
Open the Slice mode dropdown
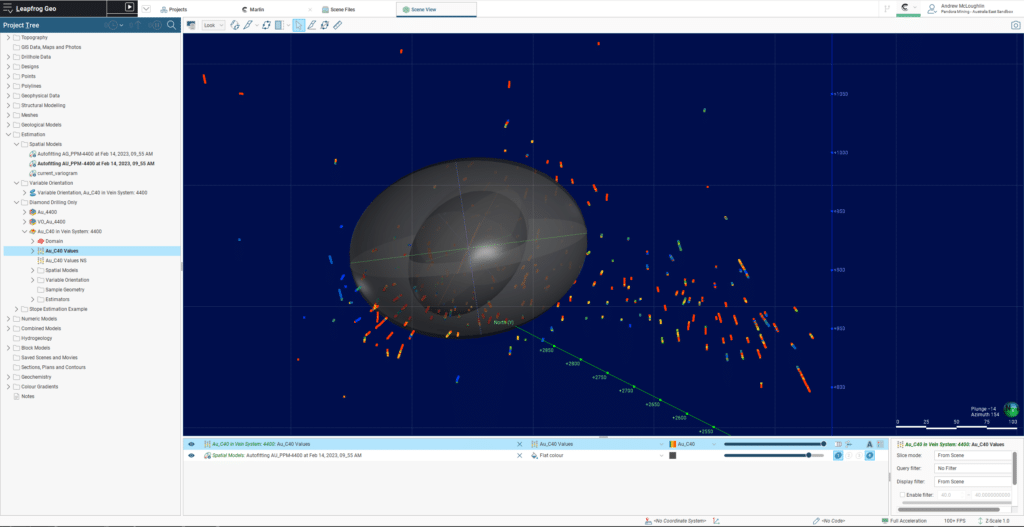coord(972,456)
